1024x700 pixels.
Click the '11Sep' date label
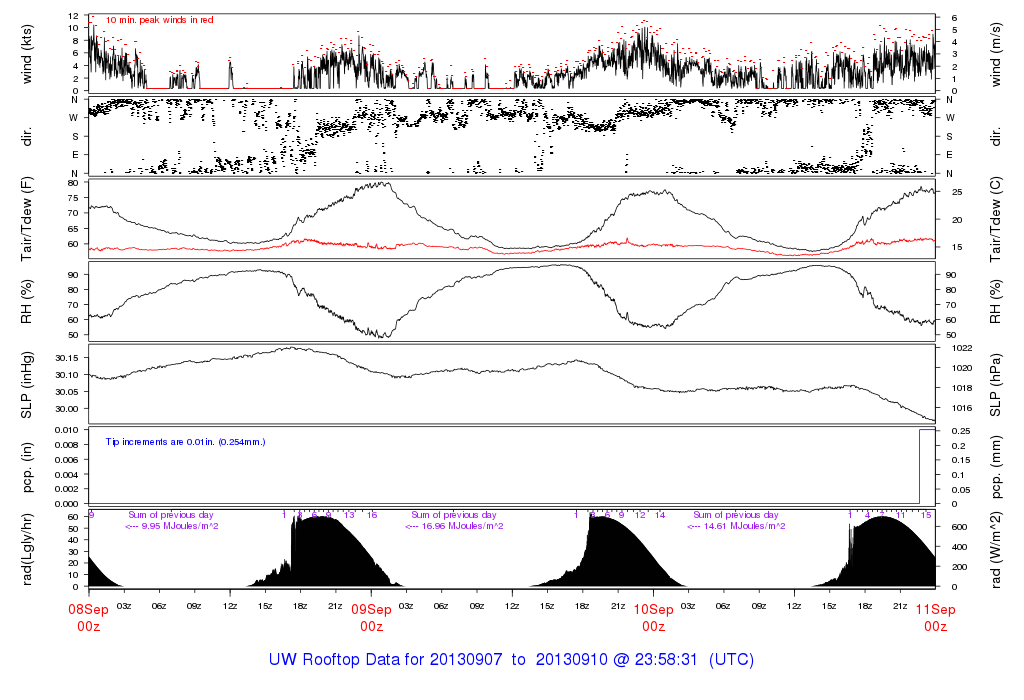click(x=935, y=610)
